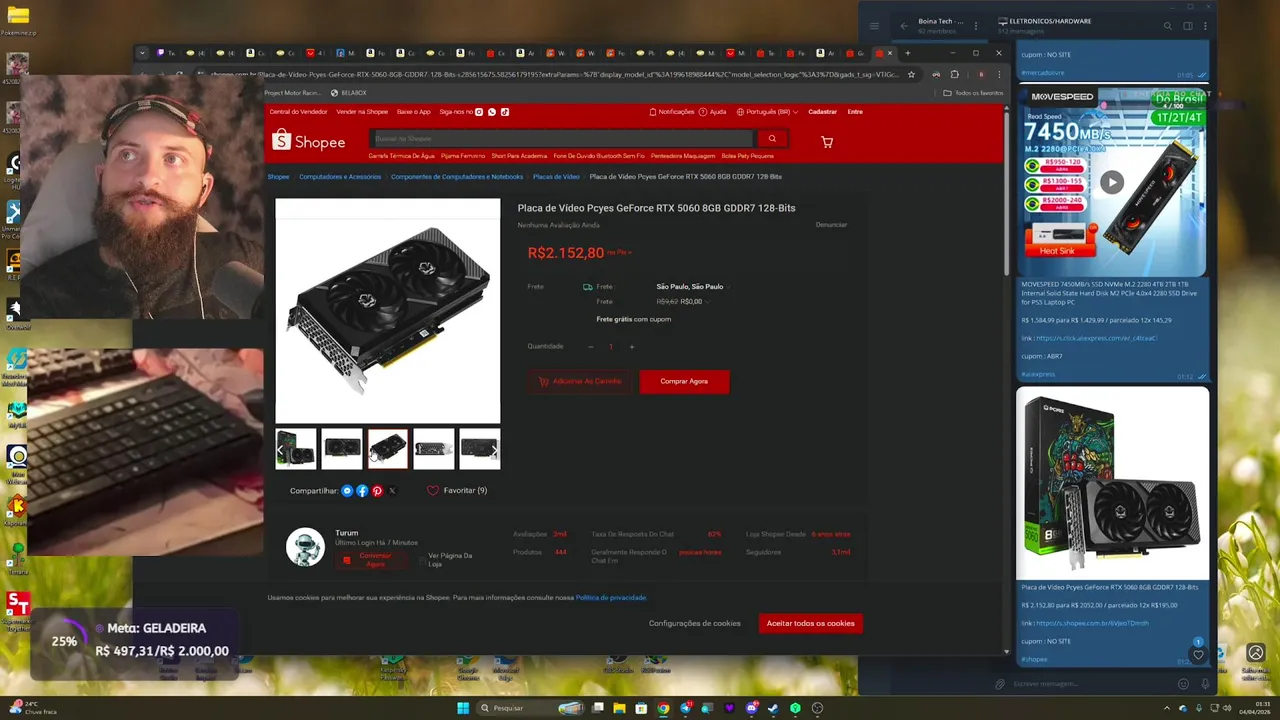The height and width of the screenshot is (720, 1280).
Task: Select fourth product thumbnail side view
Action: point(434,449)
